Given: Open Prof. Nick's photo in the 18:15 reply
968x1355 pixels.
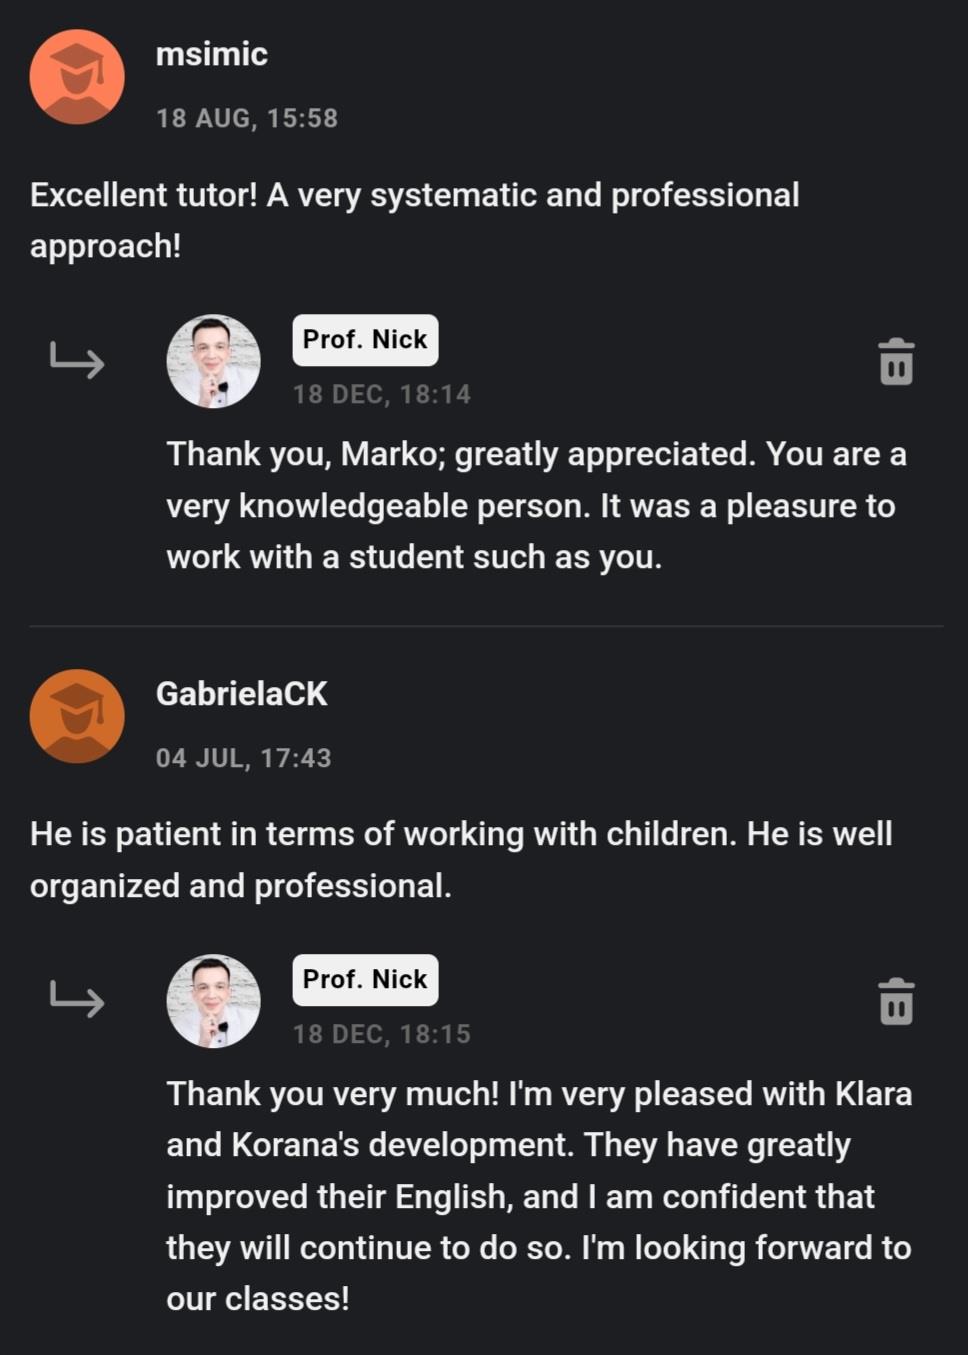Looking at the screenshot, I should point(213,1001).
